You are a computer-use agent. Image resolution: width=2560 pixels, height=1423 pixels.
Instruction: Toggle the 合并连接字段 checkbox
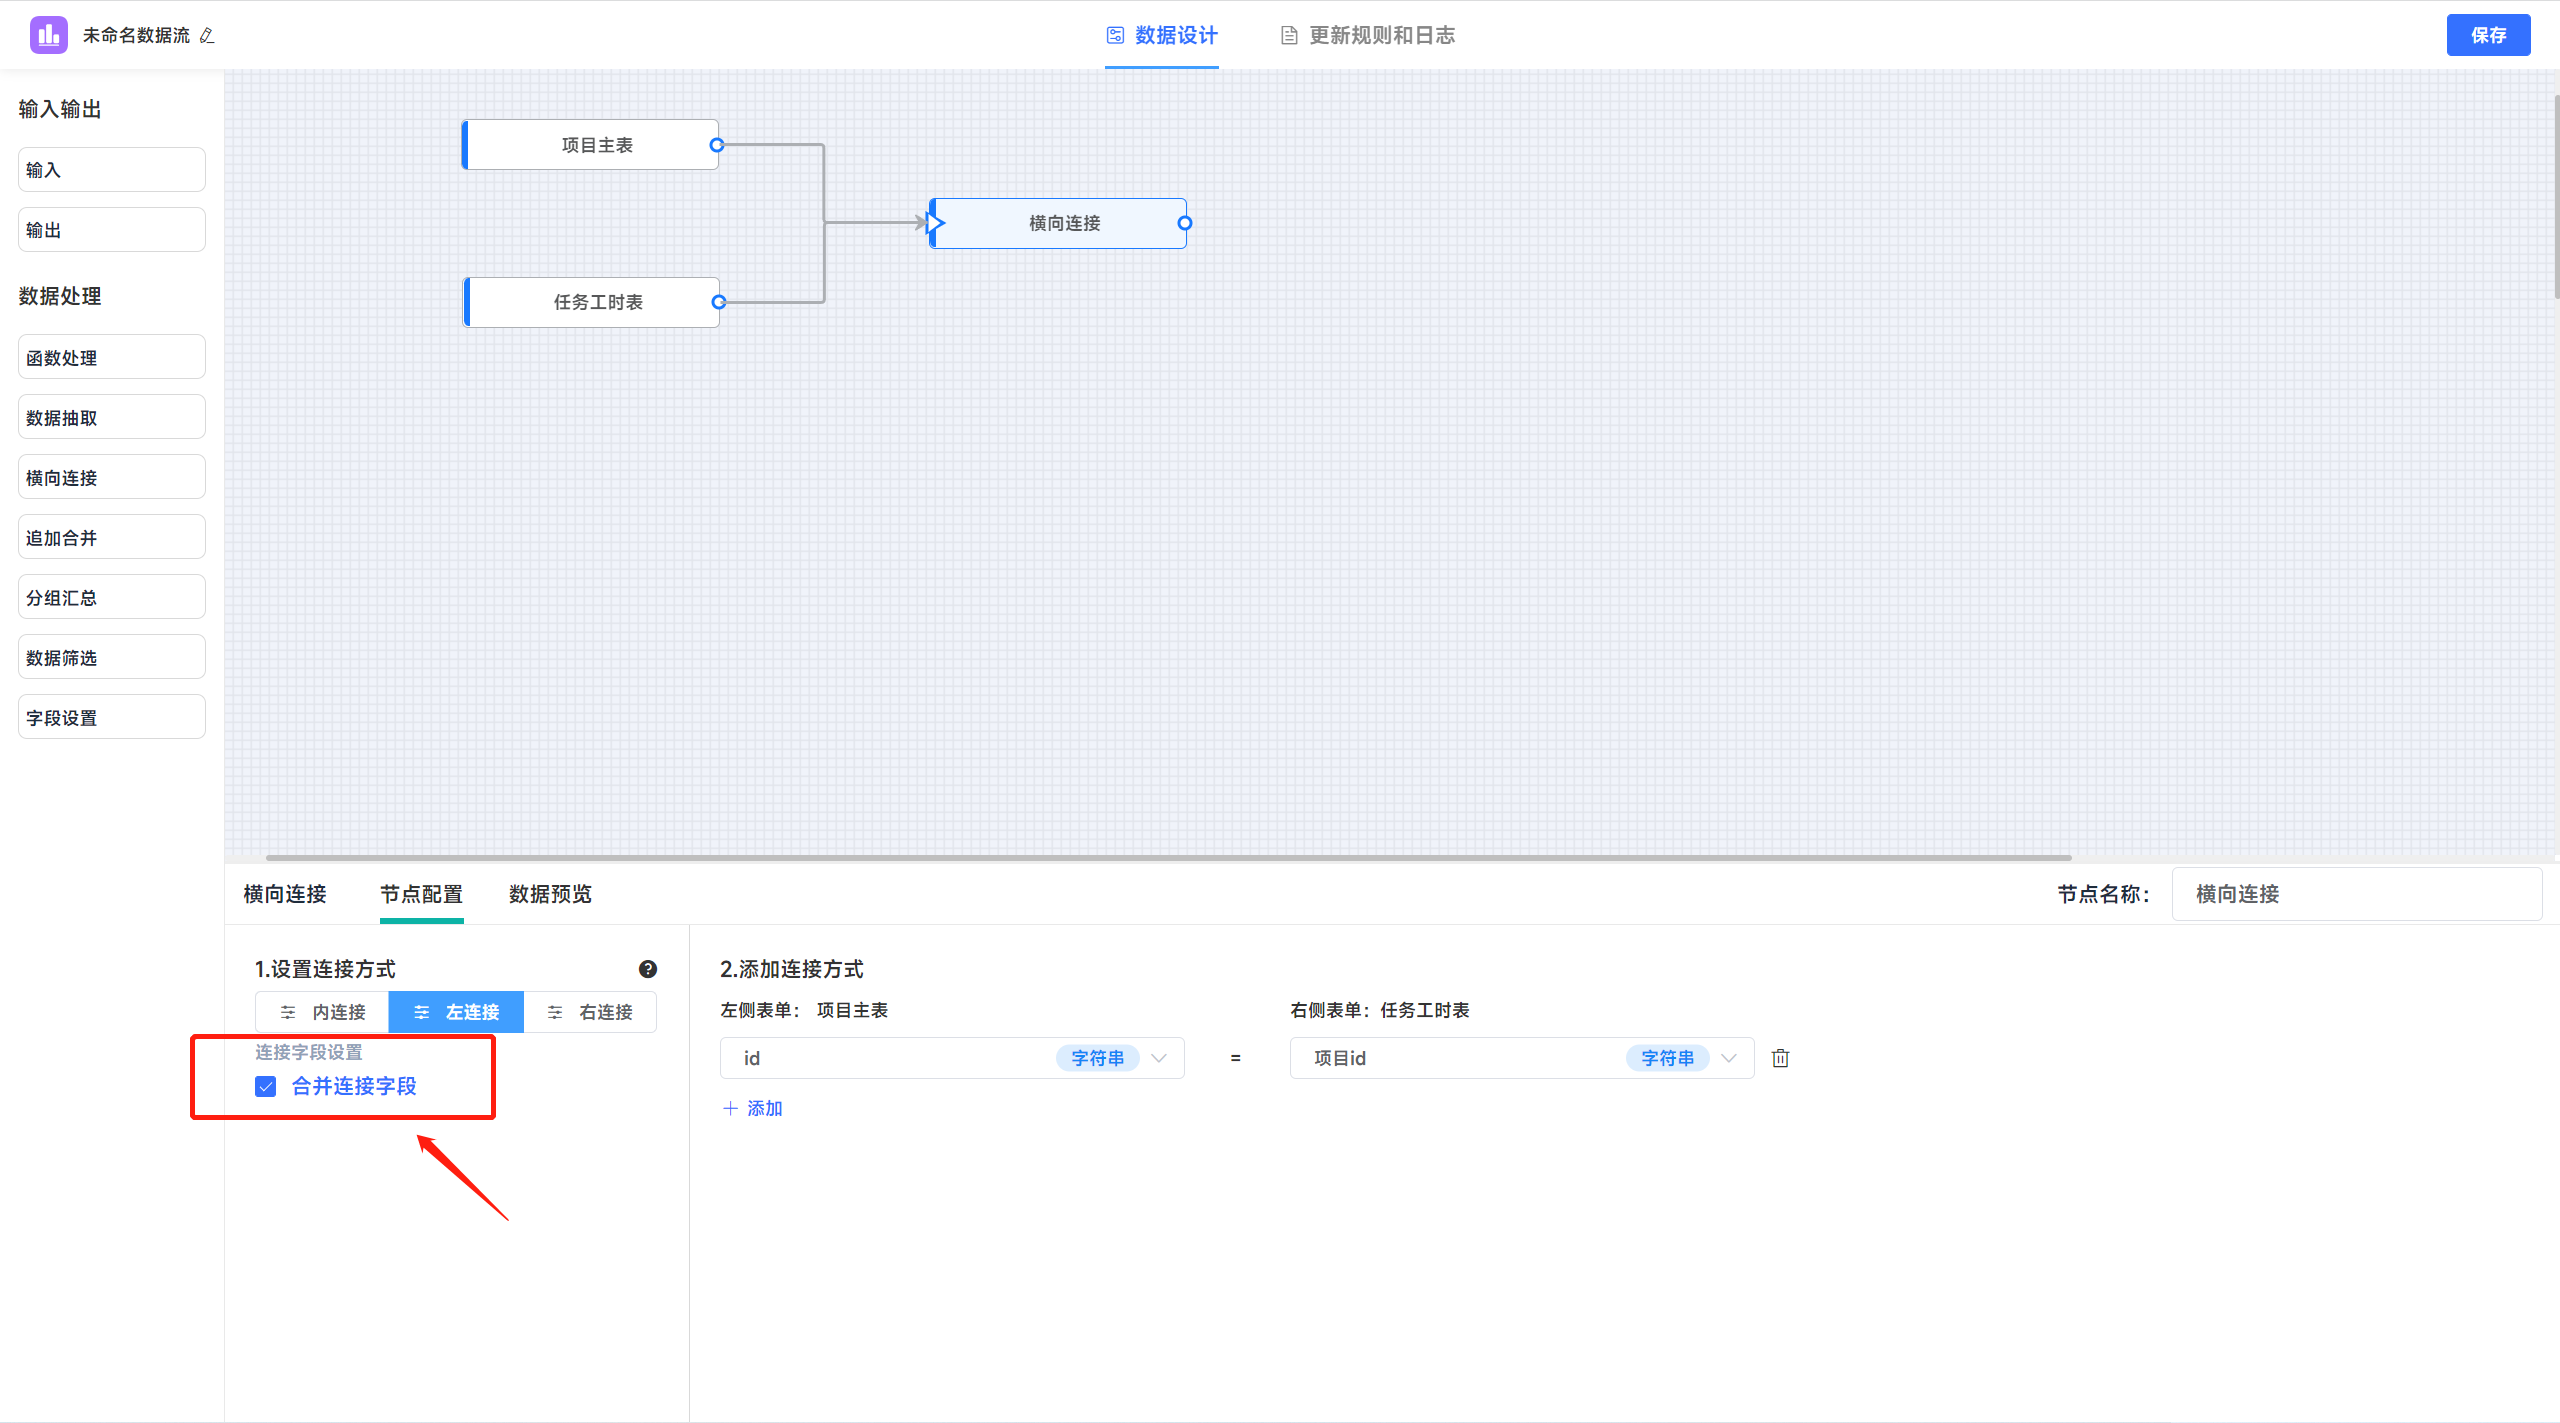click(x=266, y=1086)
